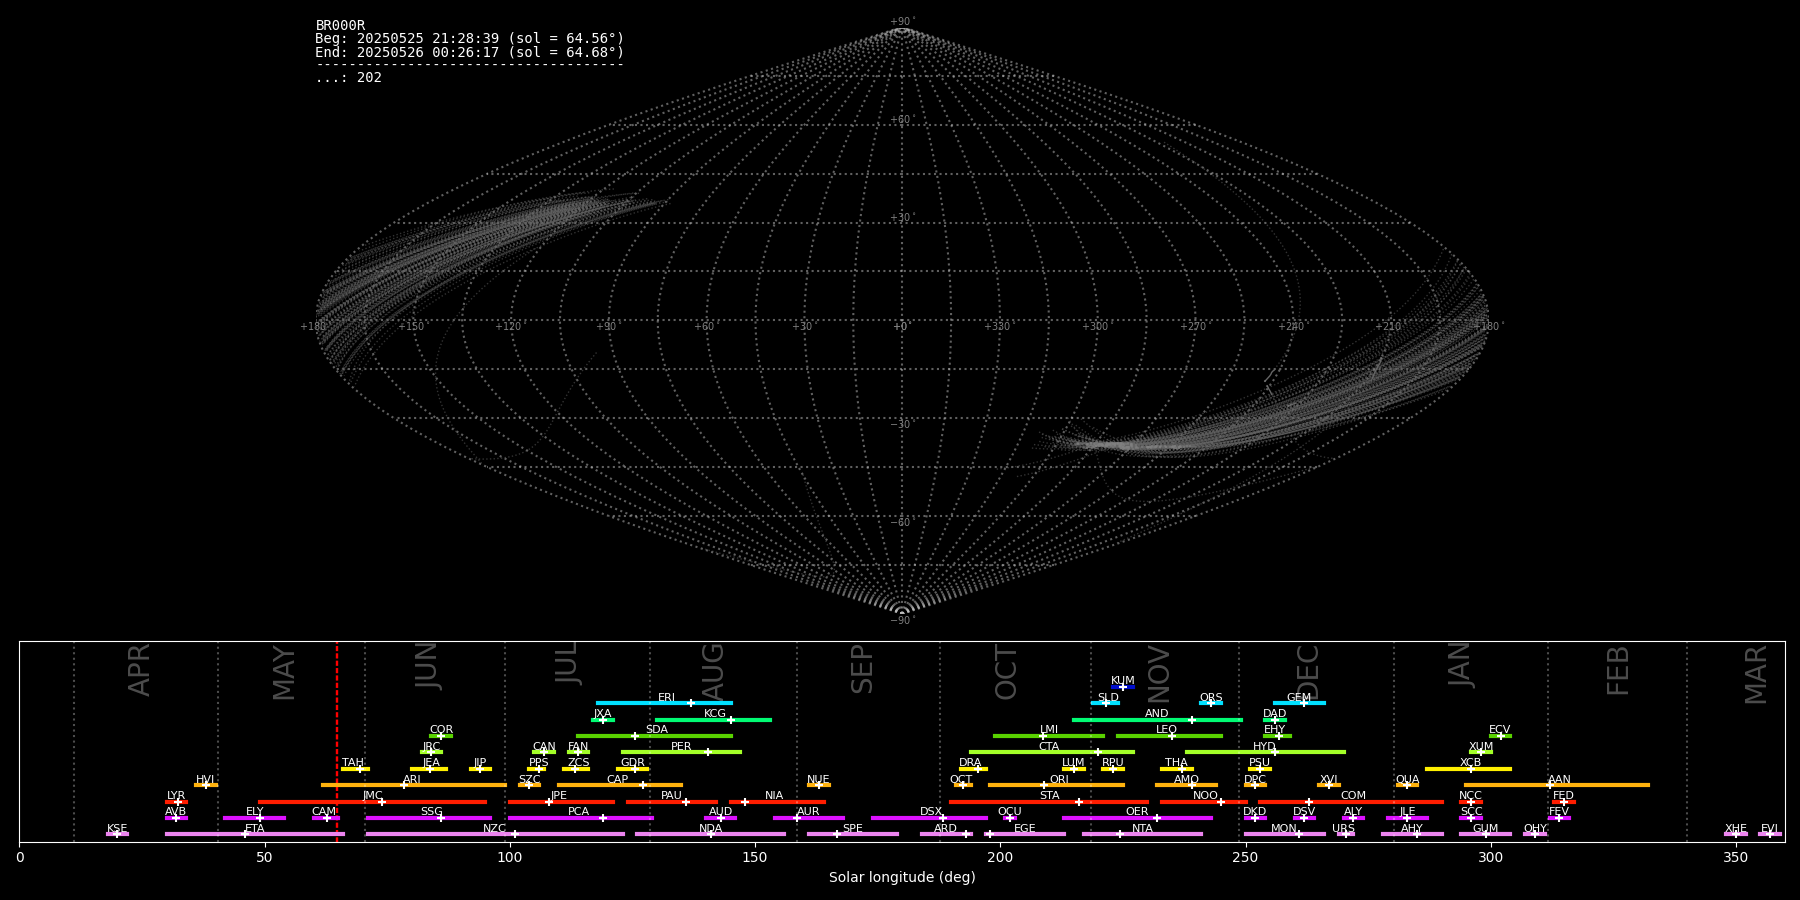Screen dimensions: 1800x900
Task: Select the ETA shower label
Action: pyautogui.click(x=254, y=829)
